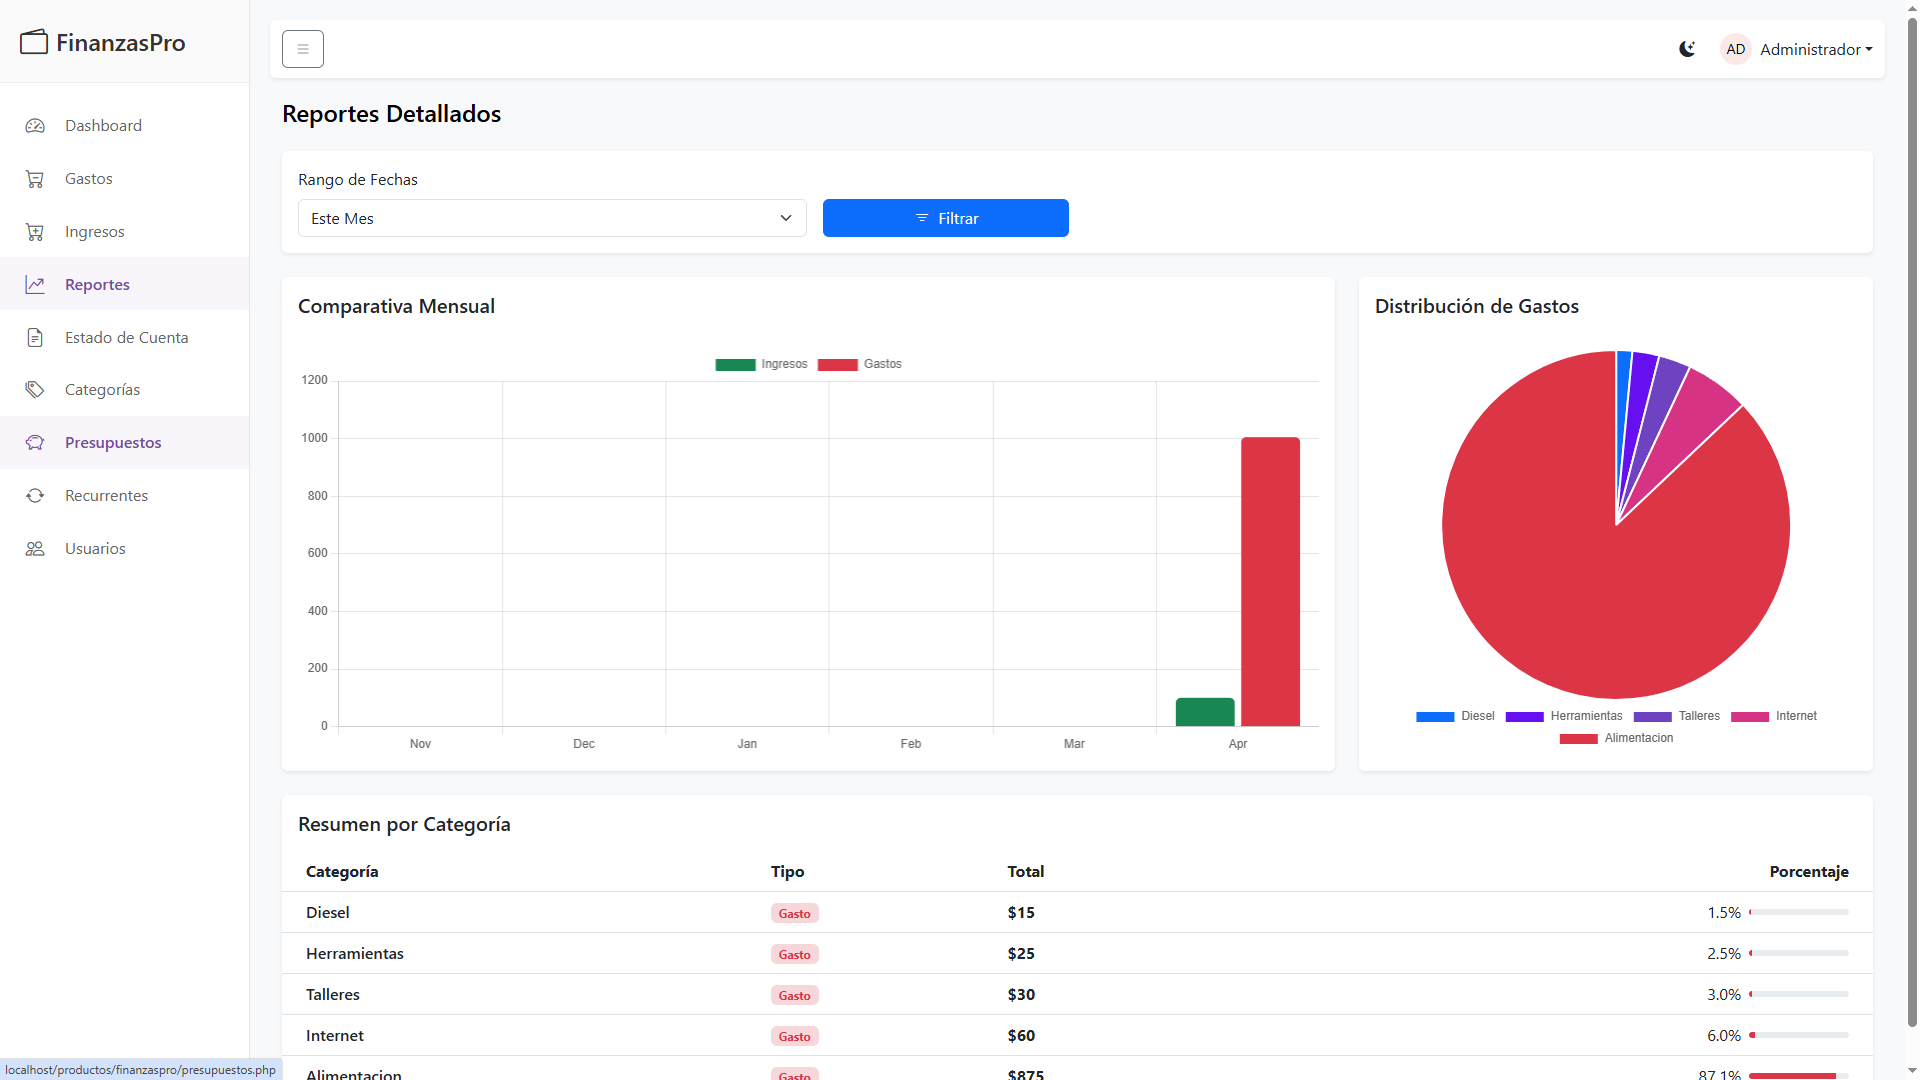The height and width of the screenshot is (1080, 1920).
Task: Click the Filtrar button
Action: pos(945,218)
